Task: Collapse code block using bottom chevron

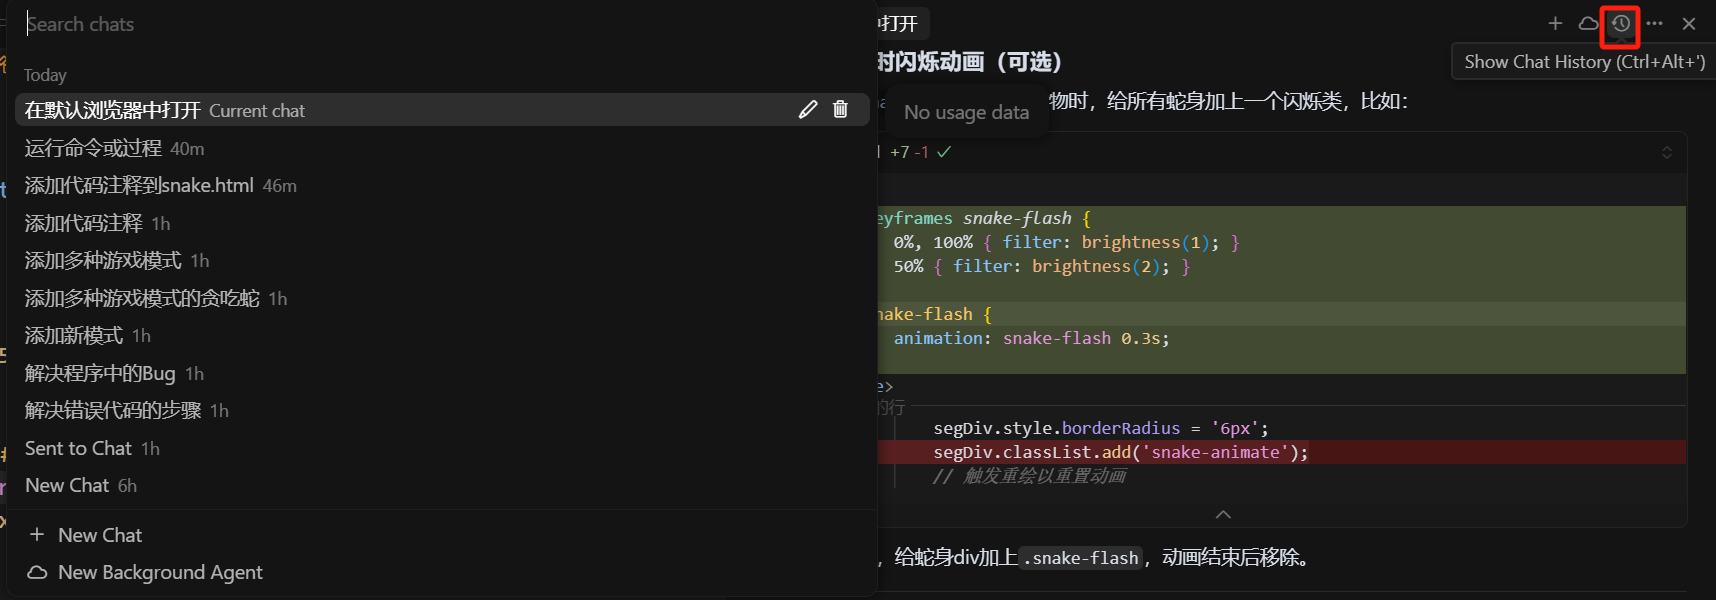Action: click(x=1222, y=514)
